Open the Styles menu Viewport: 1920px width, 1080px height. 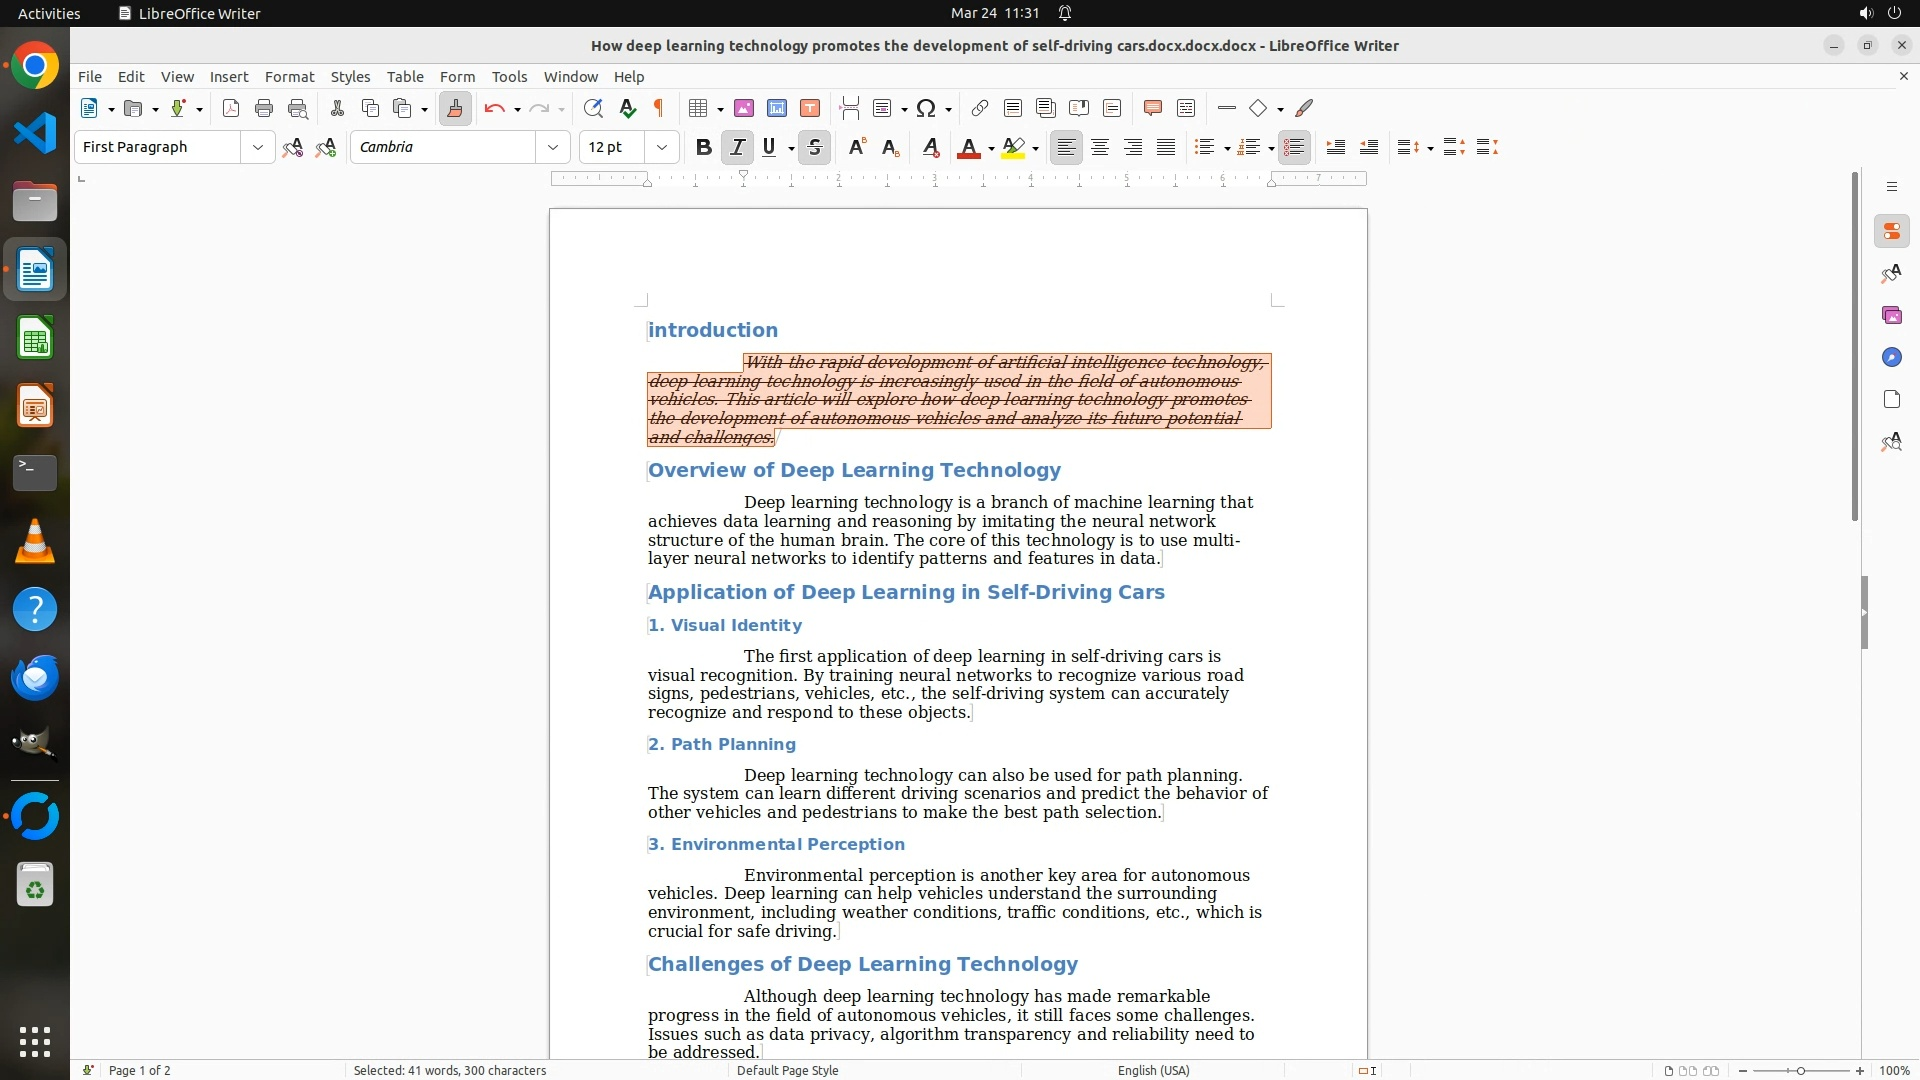(350, 77)
